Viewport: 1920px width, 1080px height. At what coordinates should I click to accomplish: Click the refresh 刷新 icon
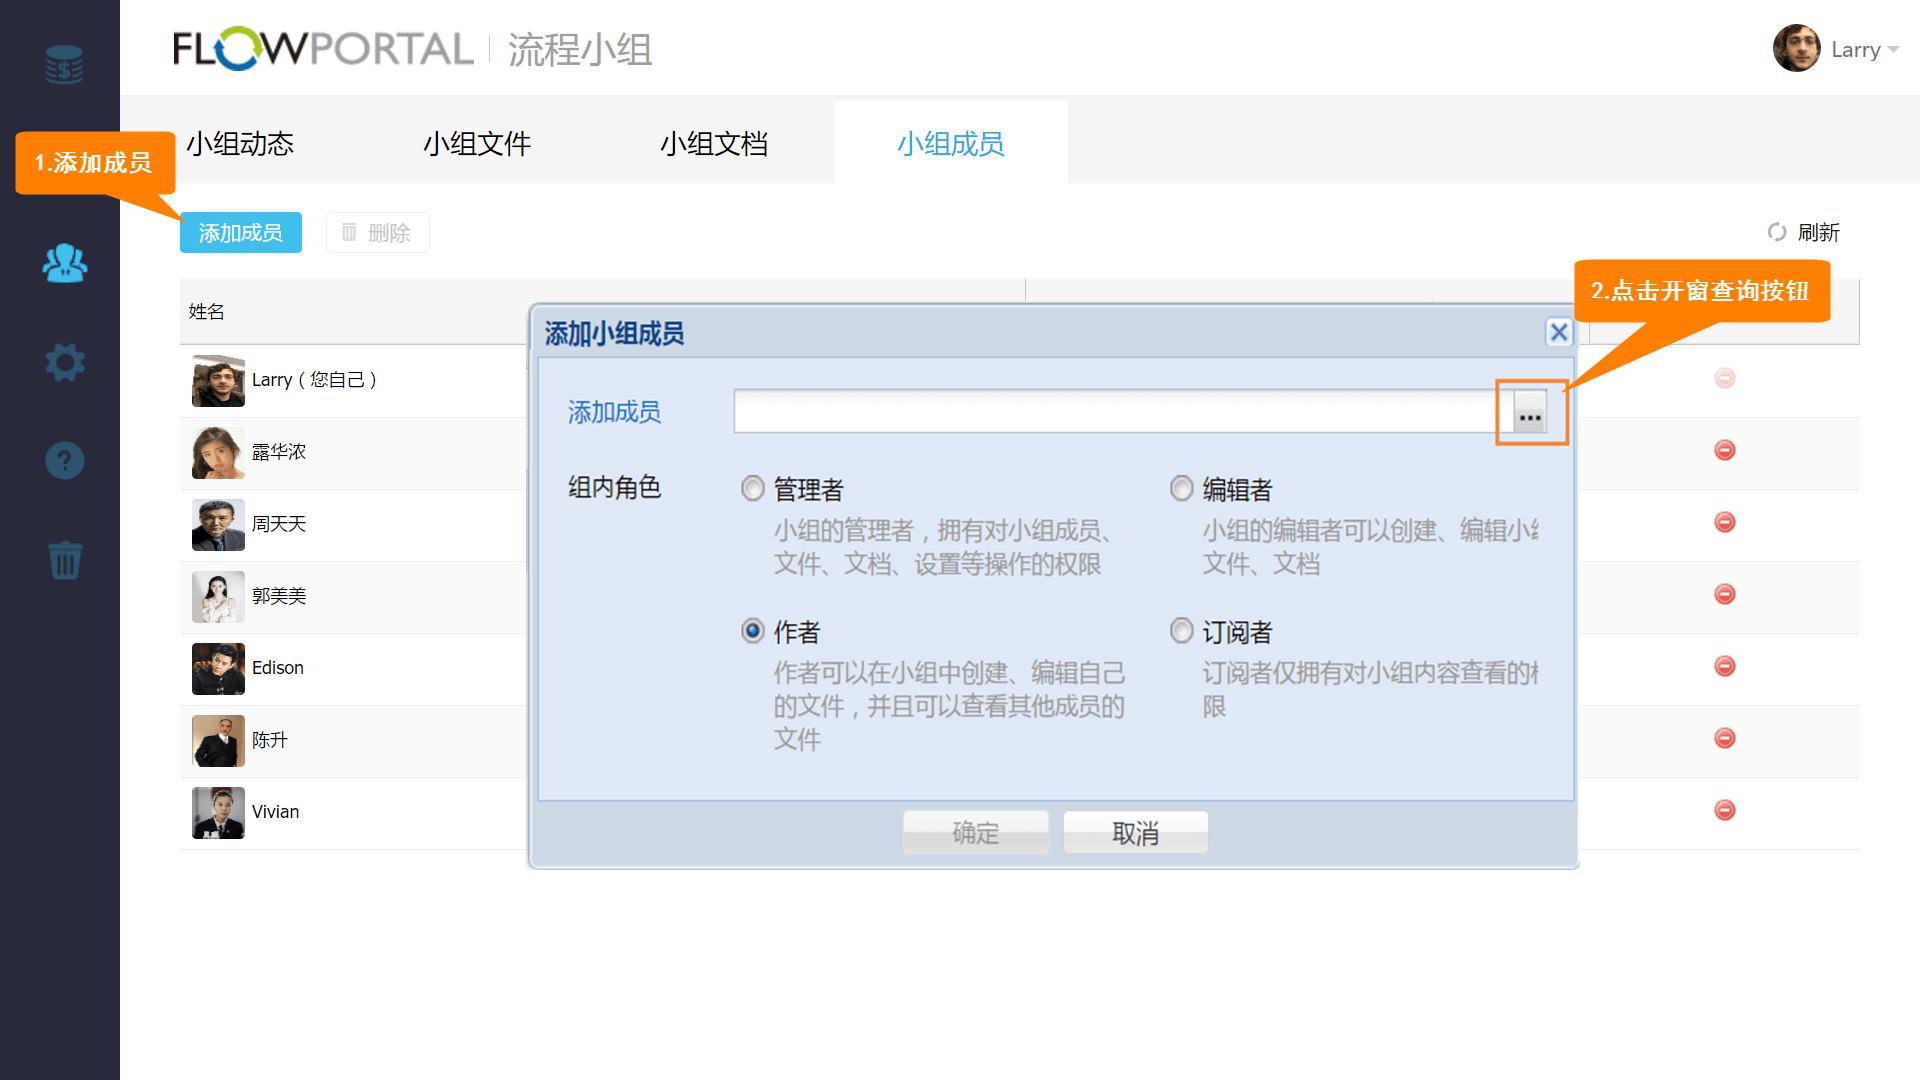(1777, 232)
